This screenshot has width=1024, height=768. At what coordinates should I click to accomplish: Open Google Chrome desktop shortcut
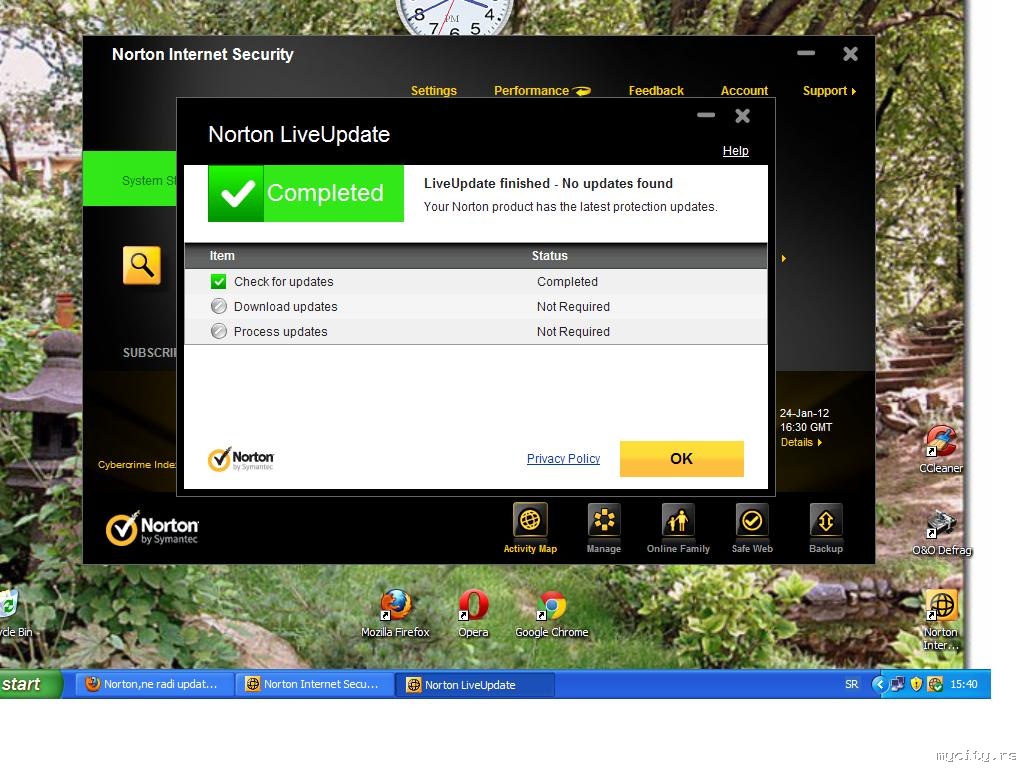(551, 613)
